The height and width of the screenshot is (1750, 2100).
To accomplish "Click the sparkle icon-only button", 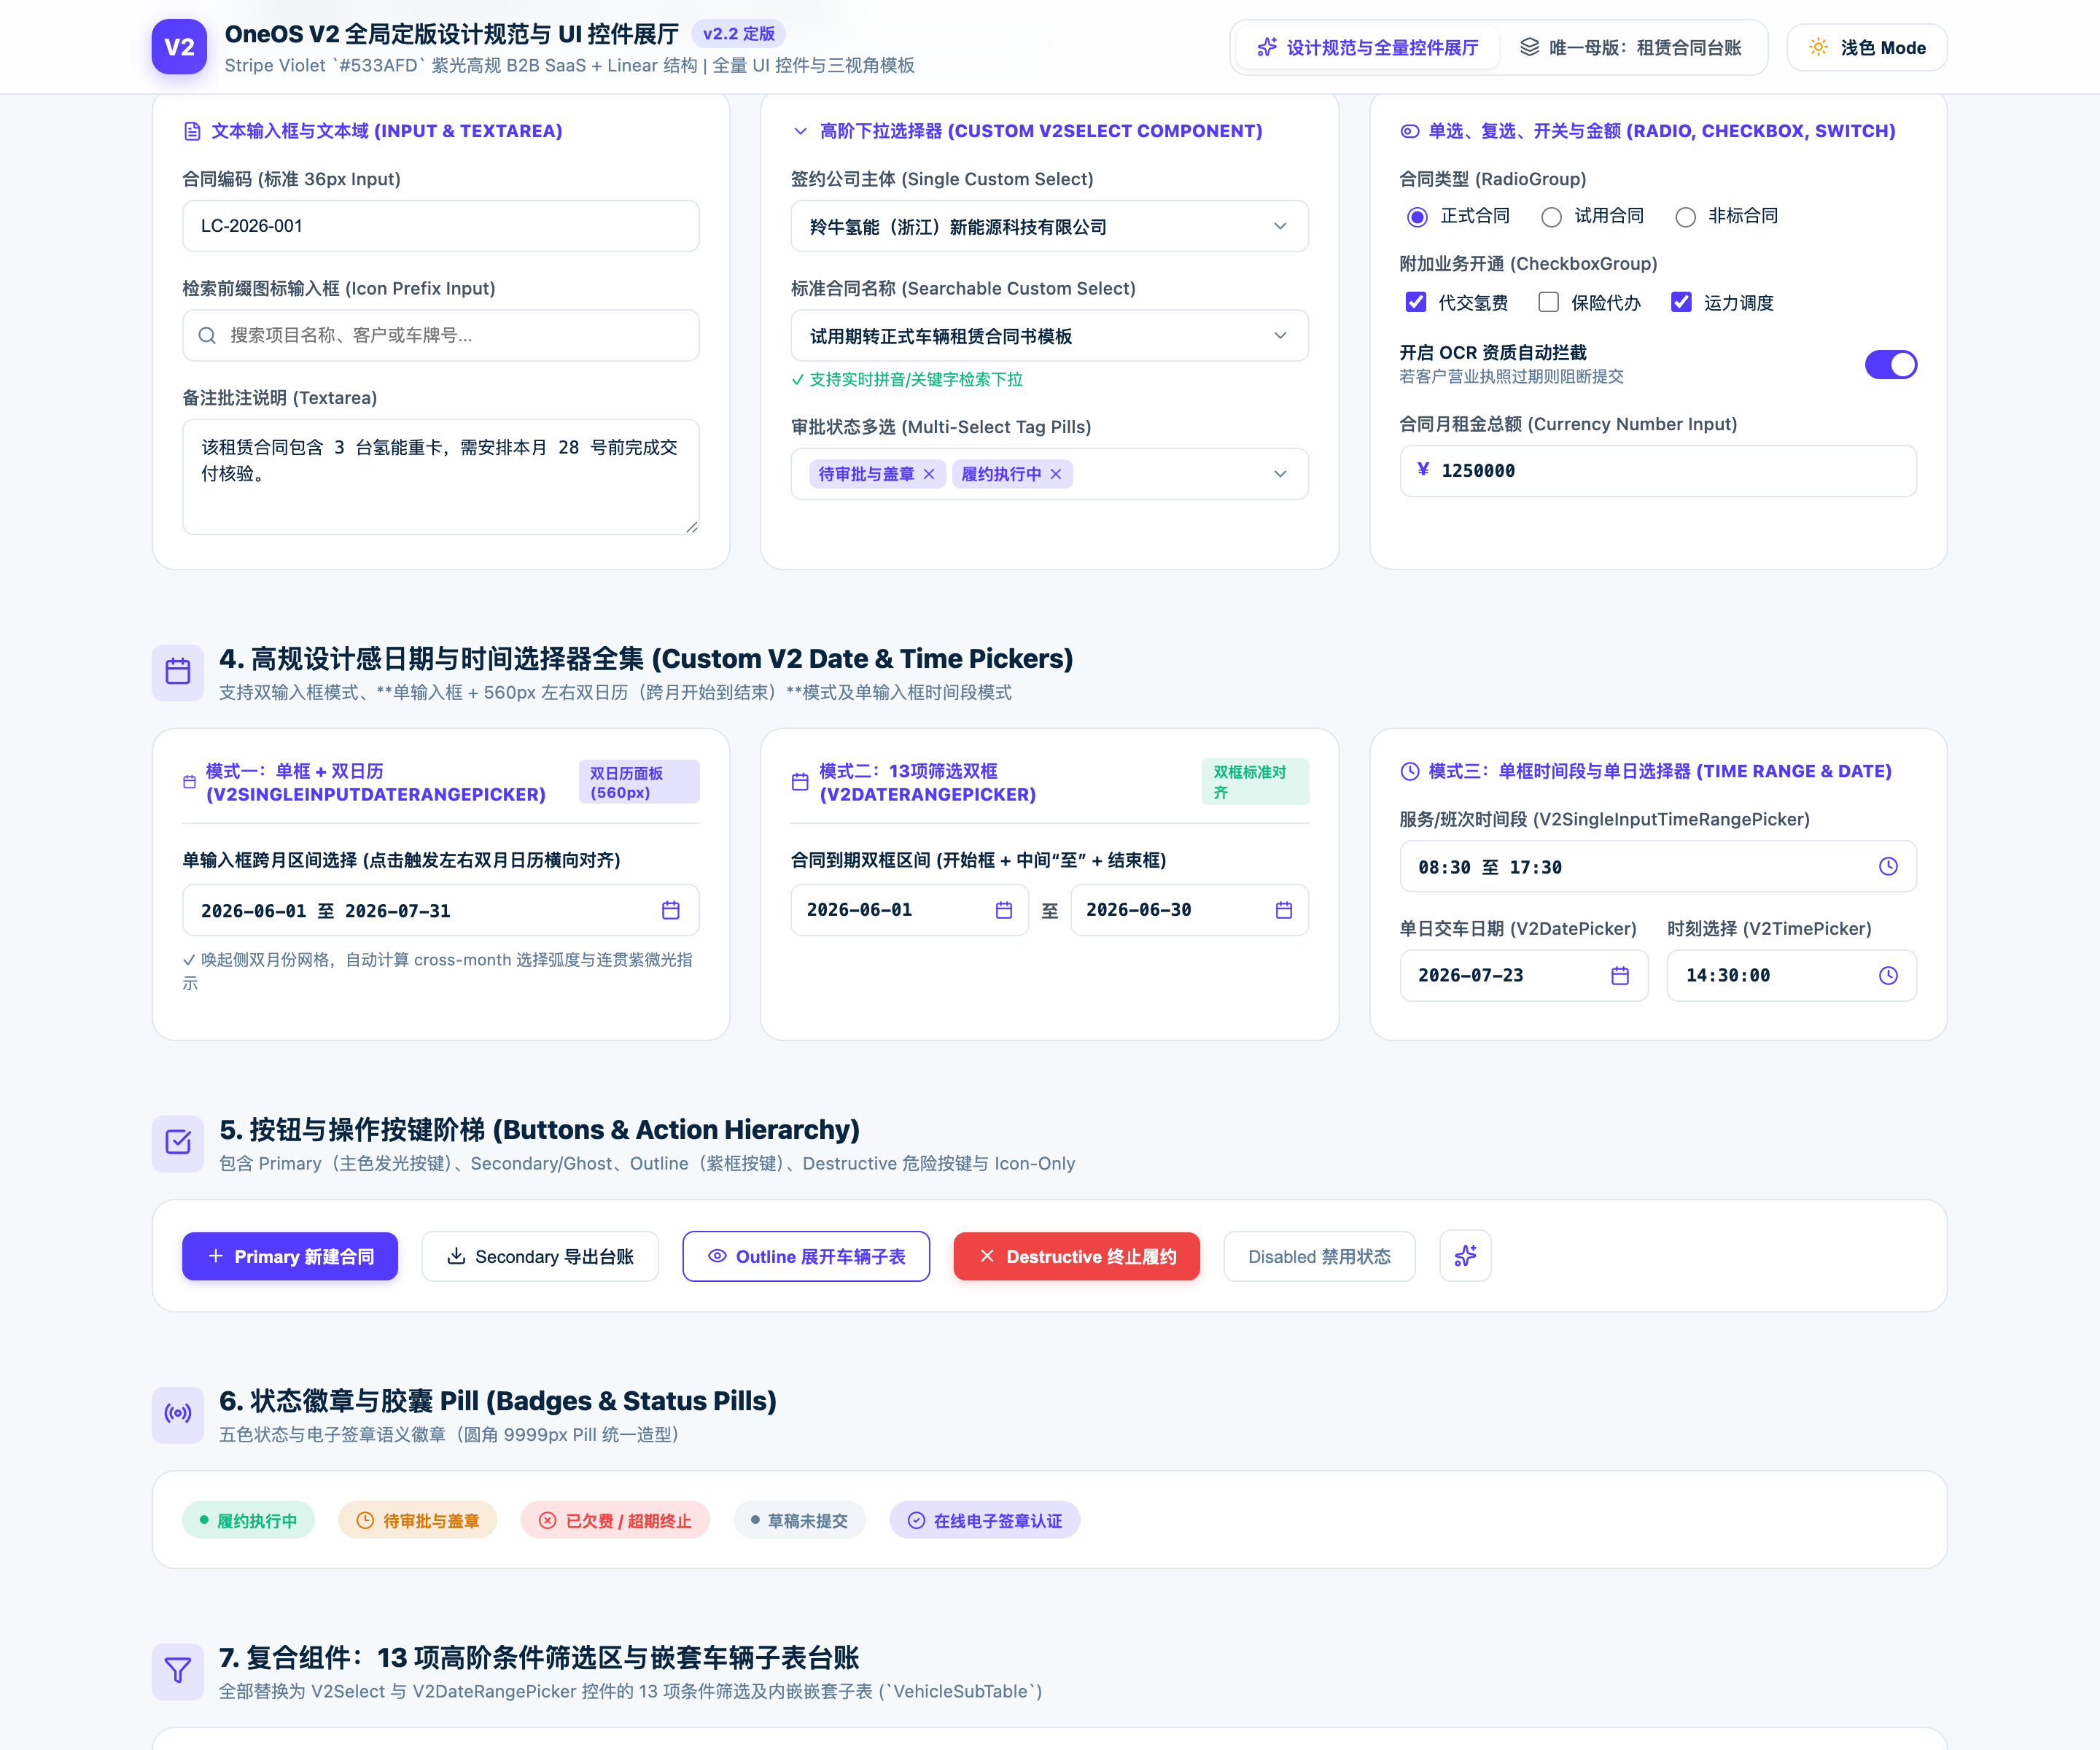I will coord(1465,1256).
